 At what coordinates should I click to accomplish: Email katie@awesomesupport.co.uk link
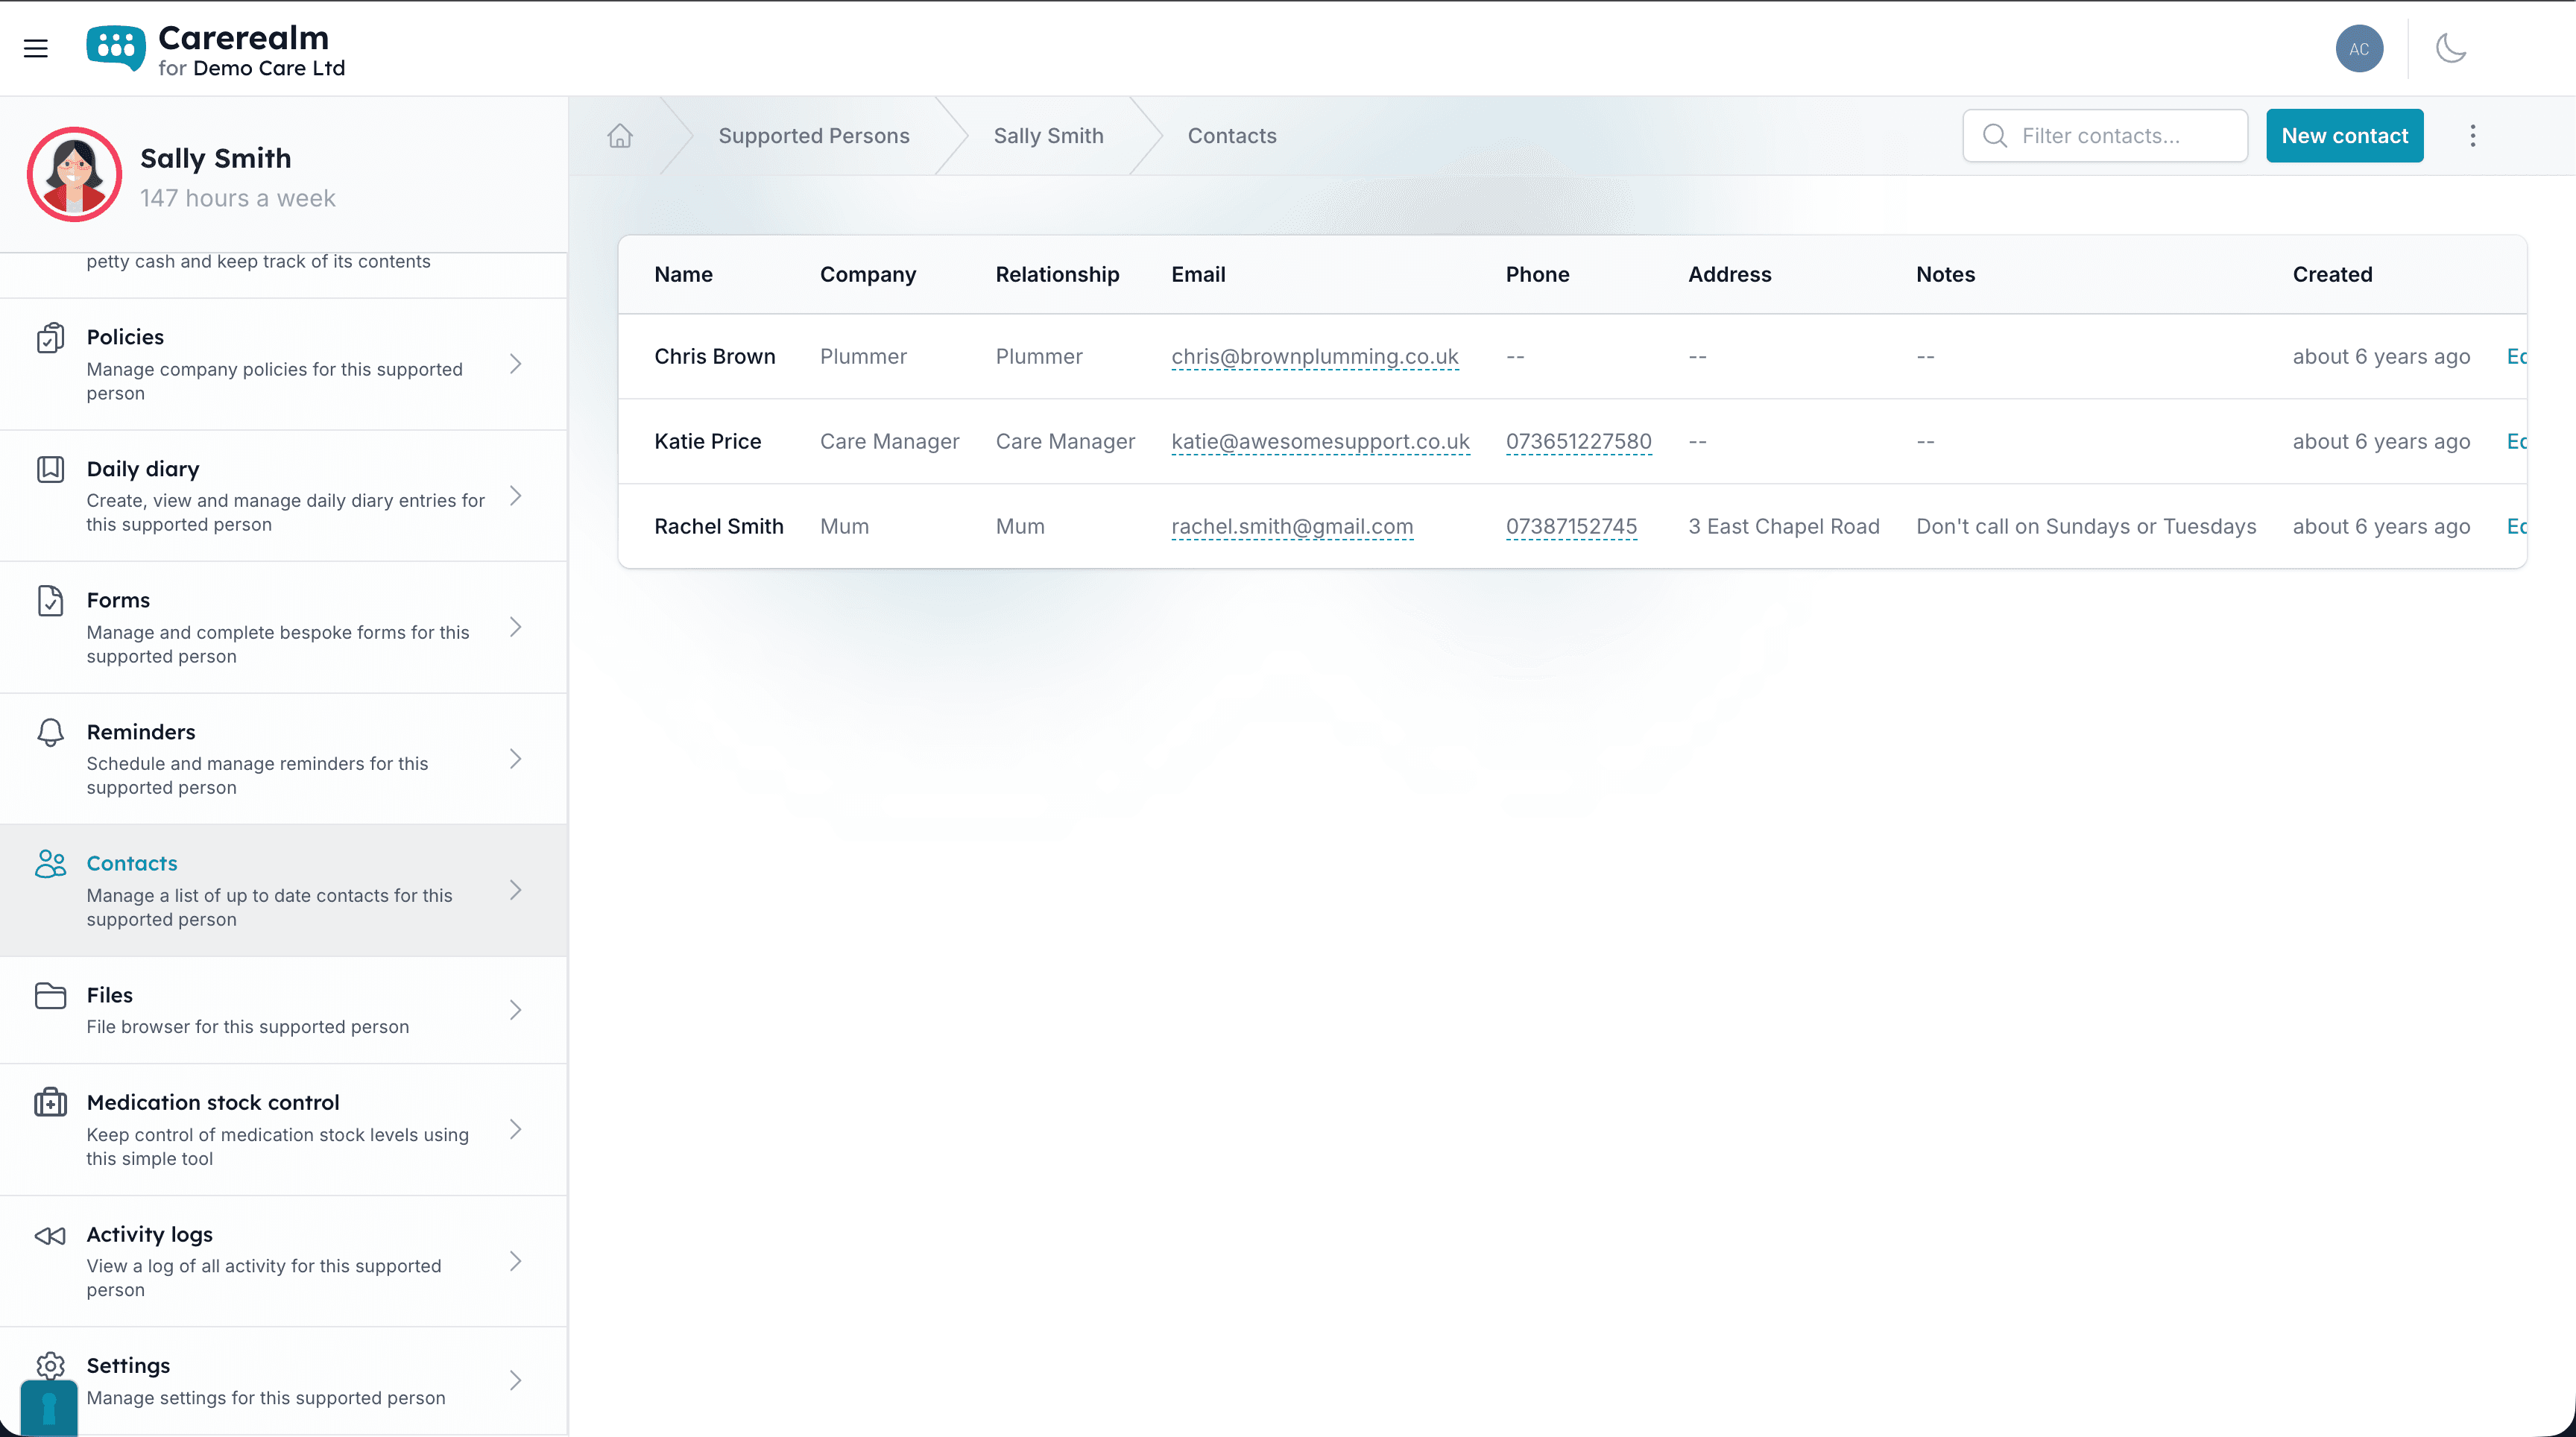[x=1320, y=442]
